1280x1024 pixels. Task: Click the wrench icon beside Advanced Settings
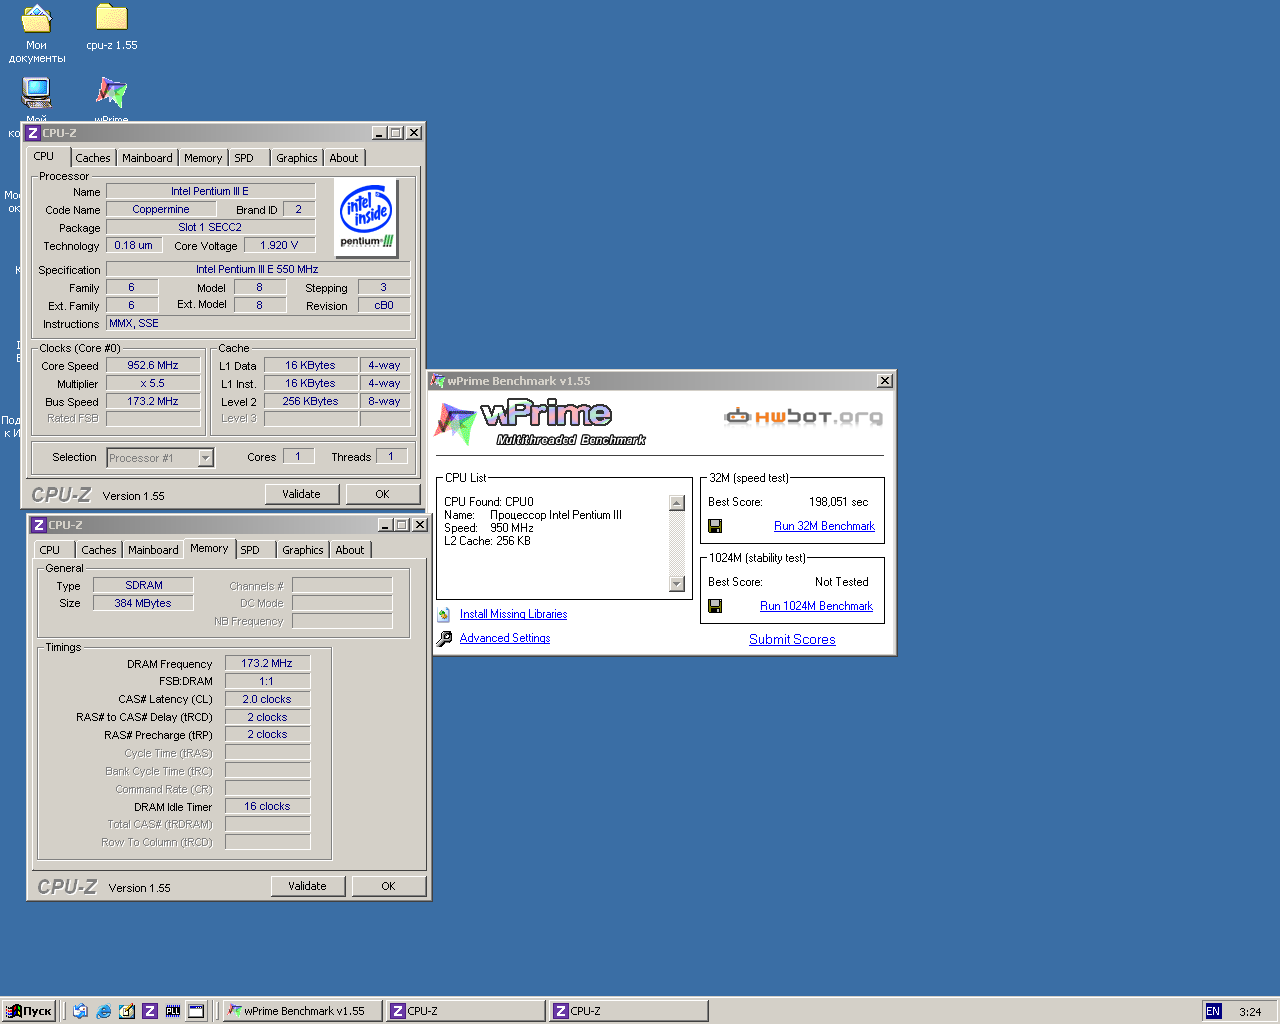coord(444,638)
